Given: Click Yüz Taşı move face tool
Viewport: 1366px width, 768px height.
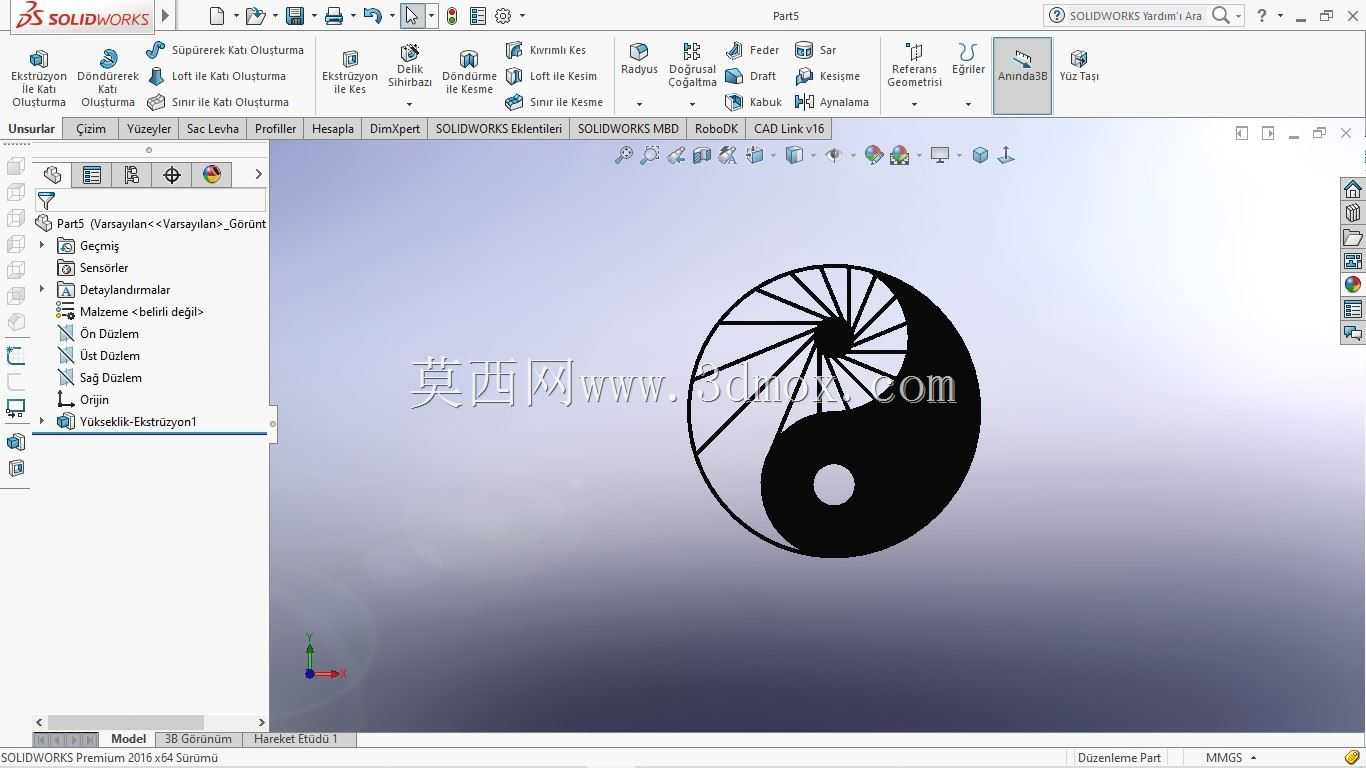Looking at the screenshot, I should (x=1079, y=66).
